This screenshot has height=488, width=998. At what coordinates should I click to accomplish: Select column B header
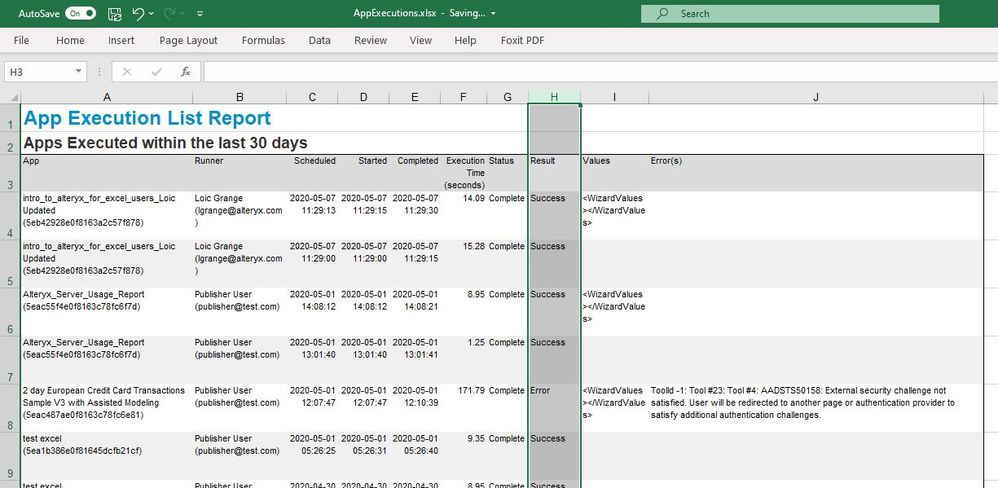(x=239, y=97)
